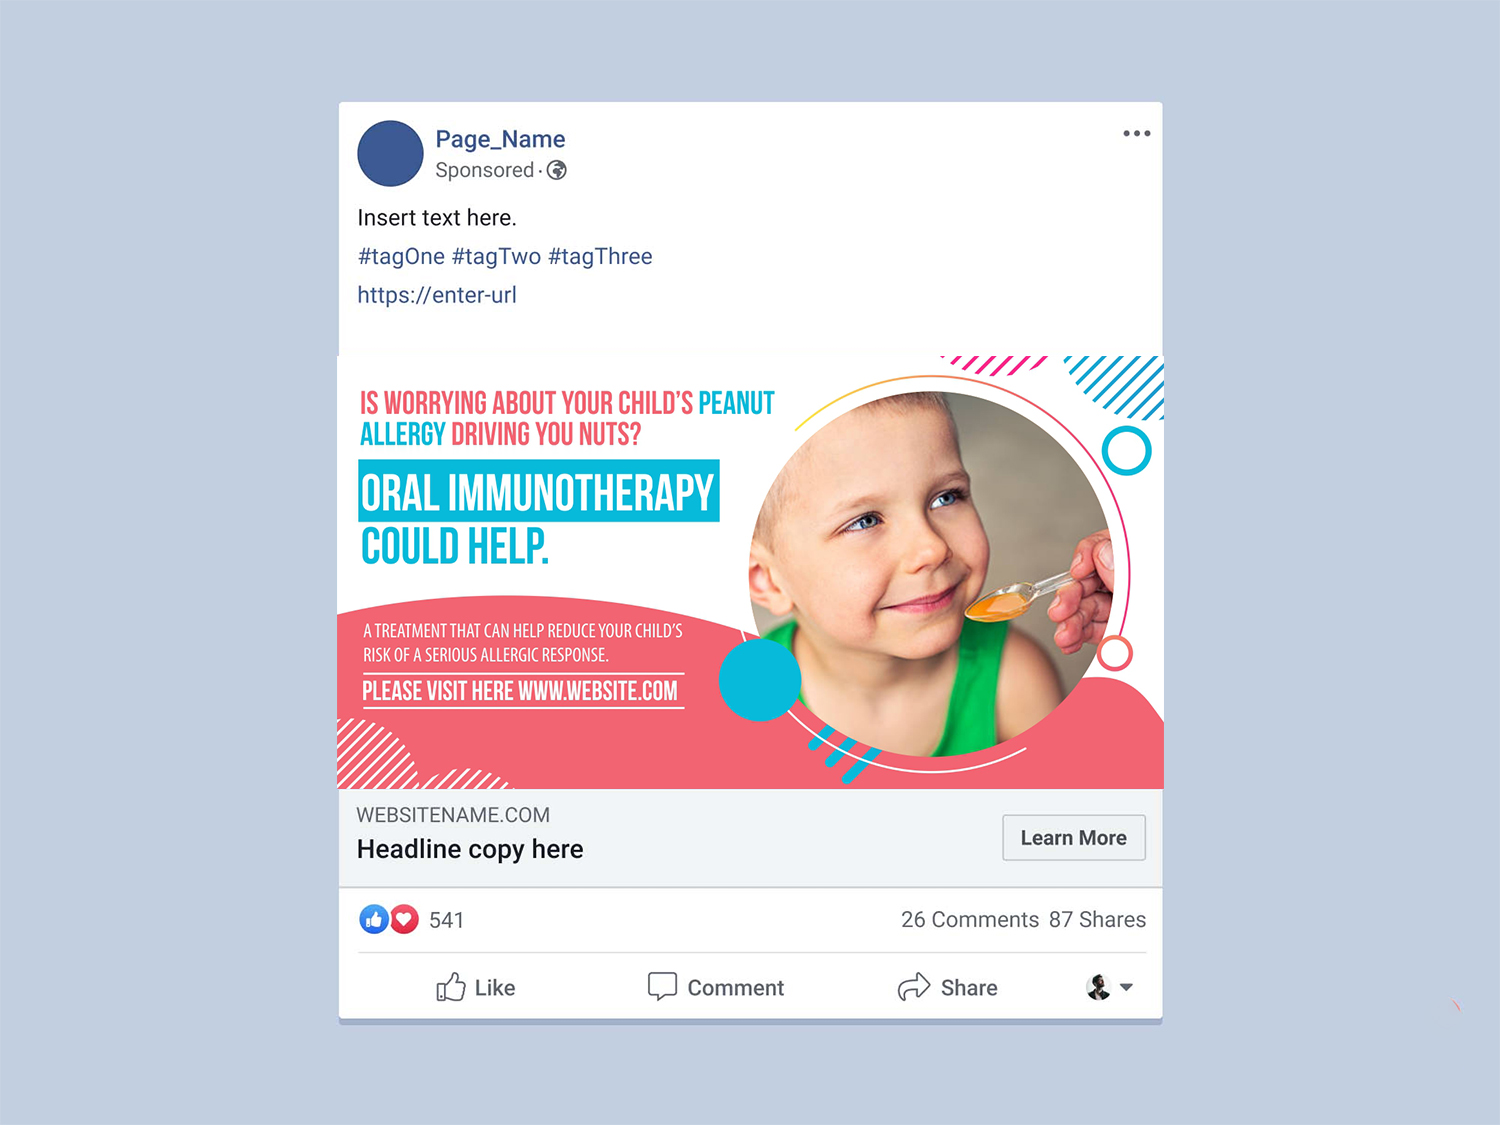This screenshot has width=1500, height=1125.
Task: Click the globe public audience icon
Action: tap(557, 170)
